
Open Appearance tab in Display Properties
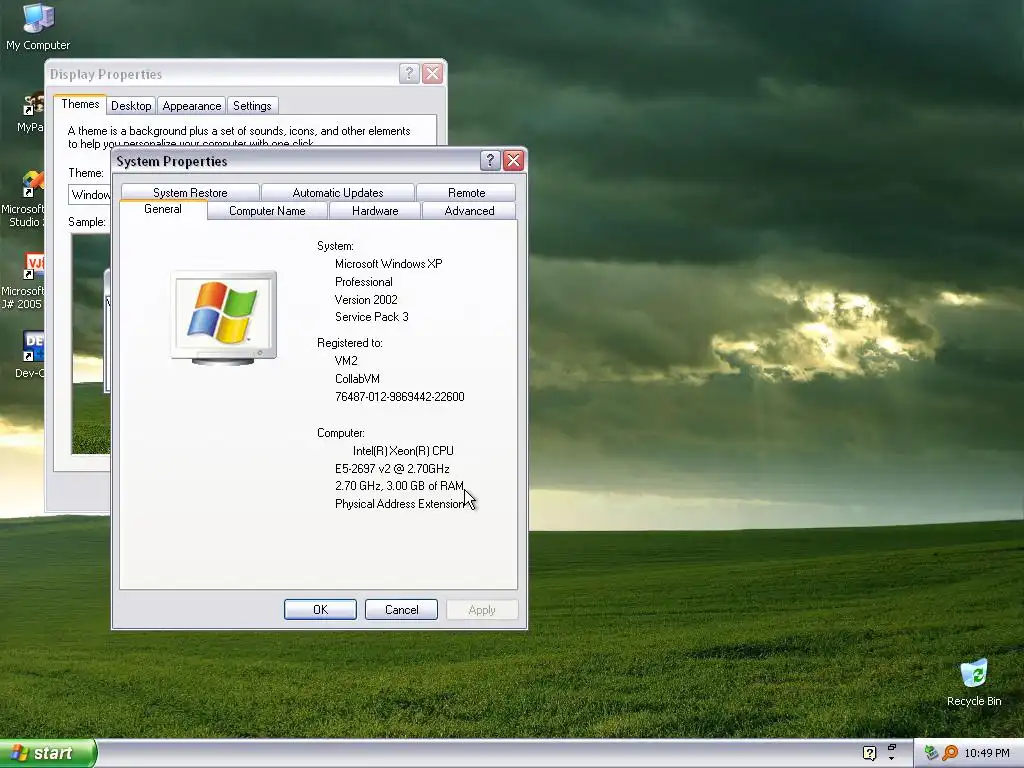point(191,106)
